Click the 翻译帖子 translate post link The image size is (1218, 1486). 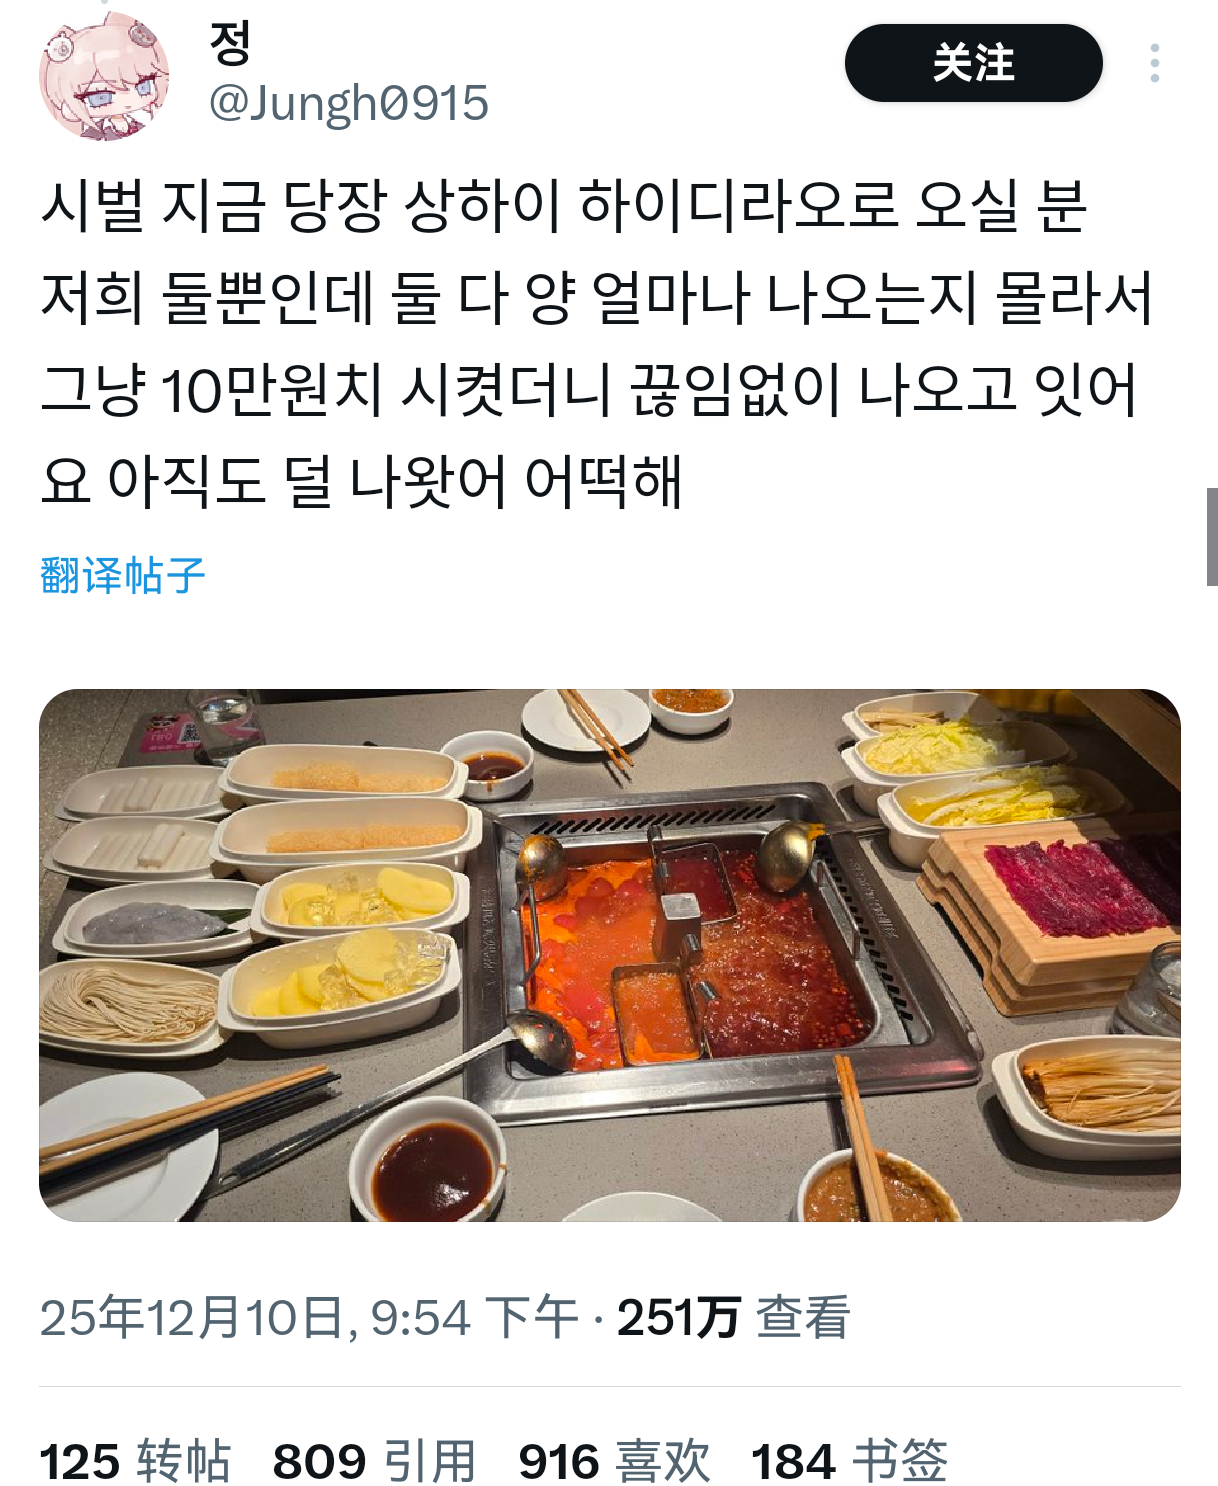pyautogui.click(x=122, y=576)
